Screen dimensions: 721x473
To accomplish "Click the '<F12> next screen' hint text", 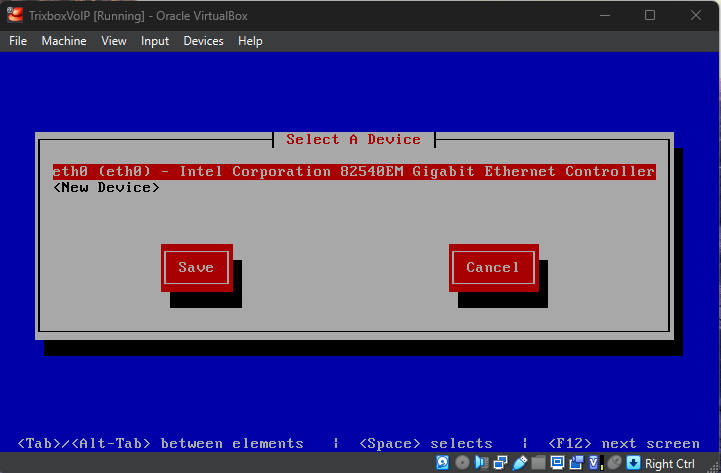I will tap(624, 444).
